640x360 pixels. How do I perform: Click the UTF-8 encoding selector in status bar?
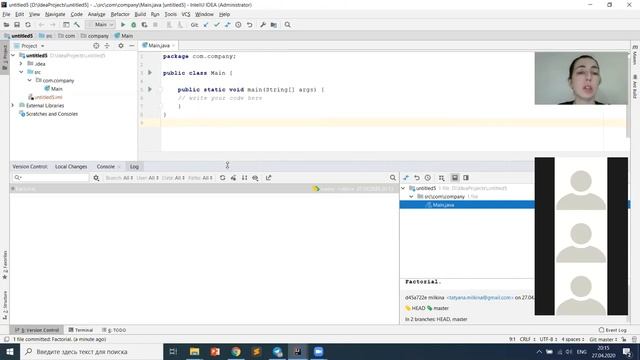(x=549, y=339)
